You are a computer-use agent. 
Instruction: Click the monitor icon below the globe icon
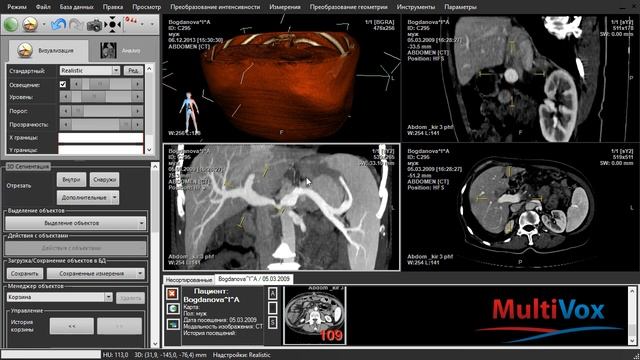click(173, 324)
